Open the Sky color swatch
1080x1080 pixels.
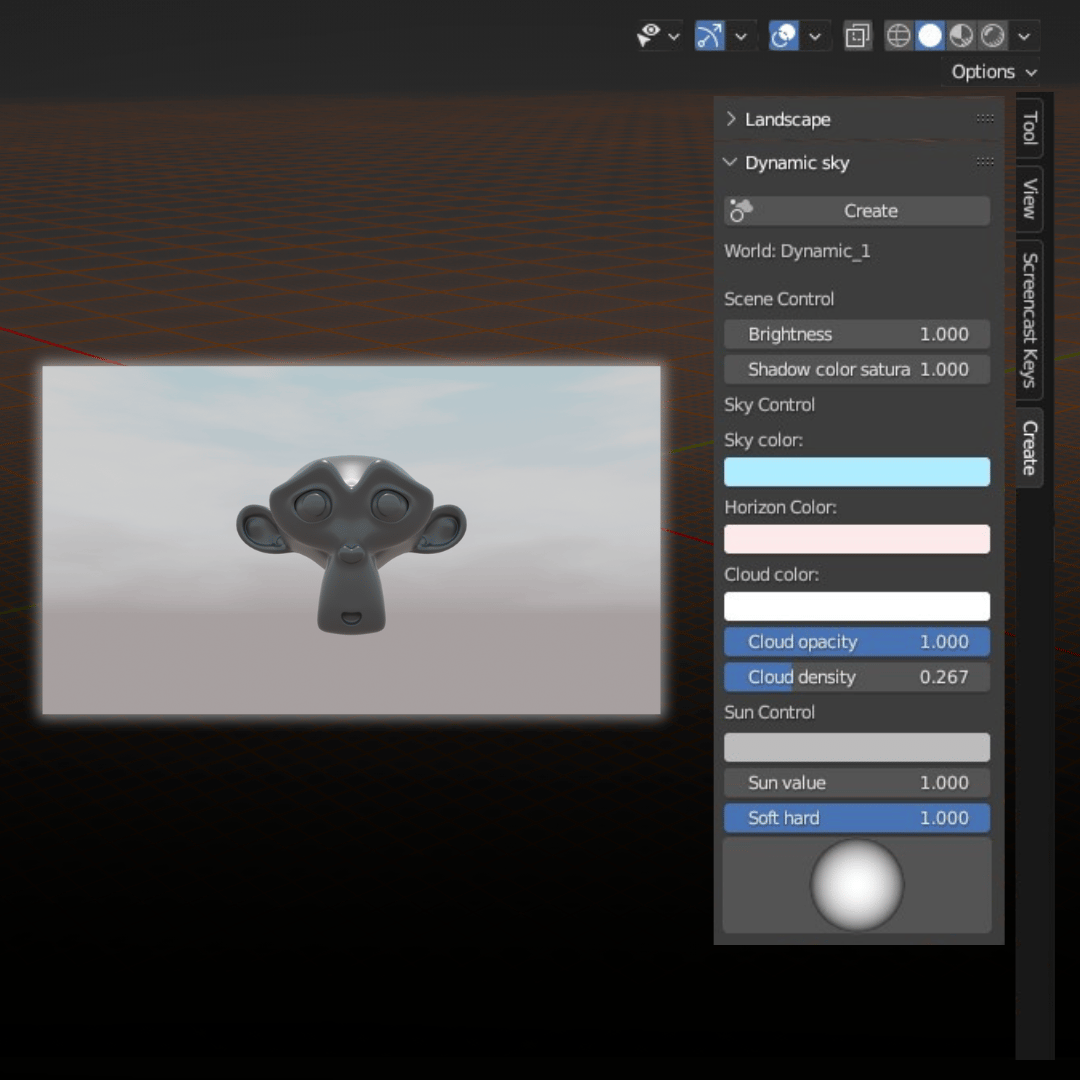pos(857,472)
